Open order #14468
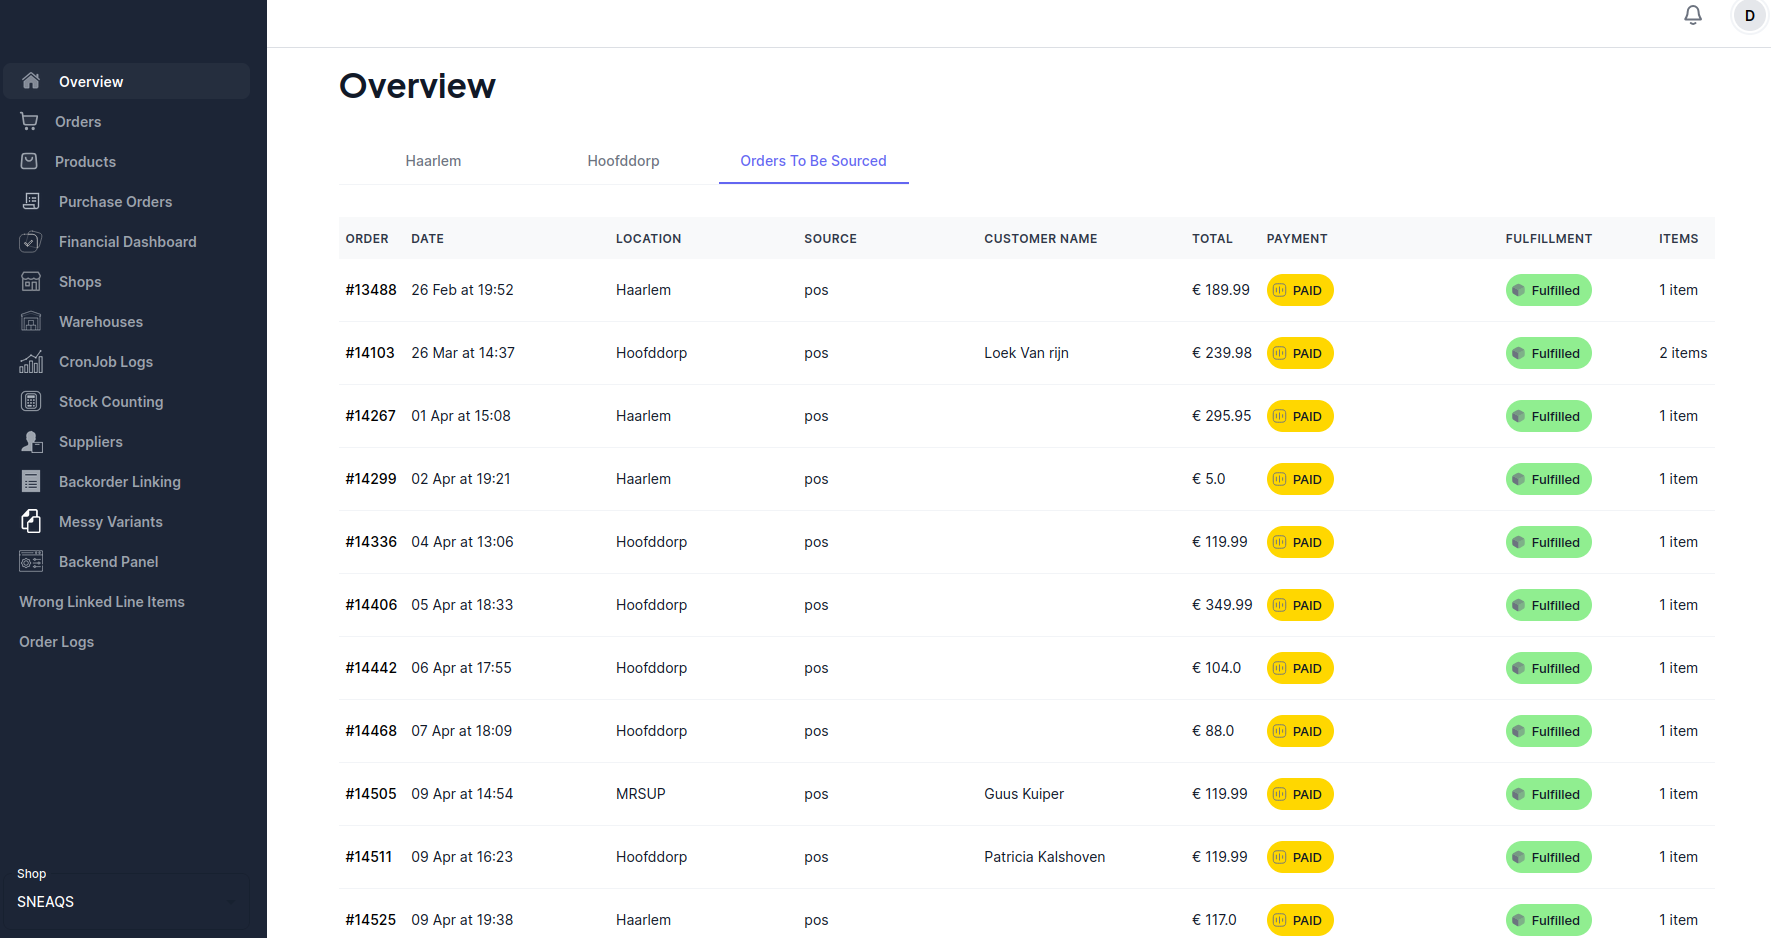The height and width of the screenshot is (938, 1771). 371,731
